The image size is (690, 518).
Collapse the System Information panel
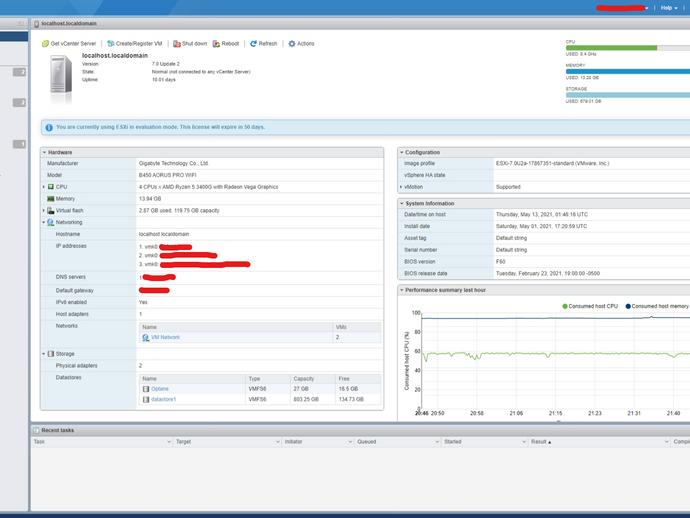click(x=402, y=203)
